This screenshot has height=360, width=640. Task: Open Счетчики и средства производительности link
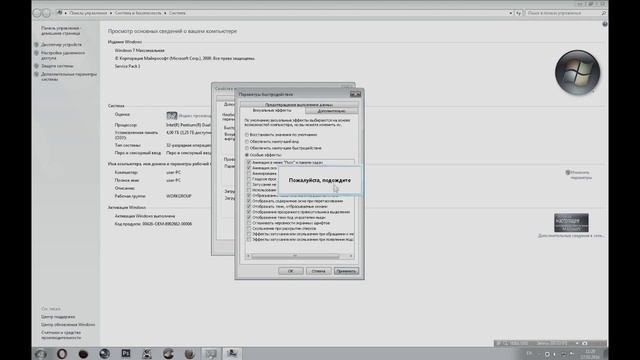tap(61, 335)
